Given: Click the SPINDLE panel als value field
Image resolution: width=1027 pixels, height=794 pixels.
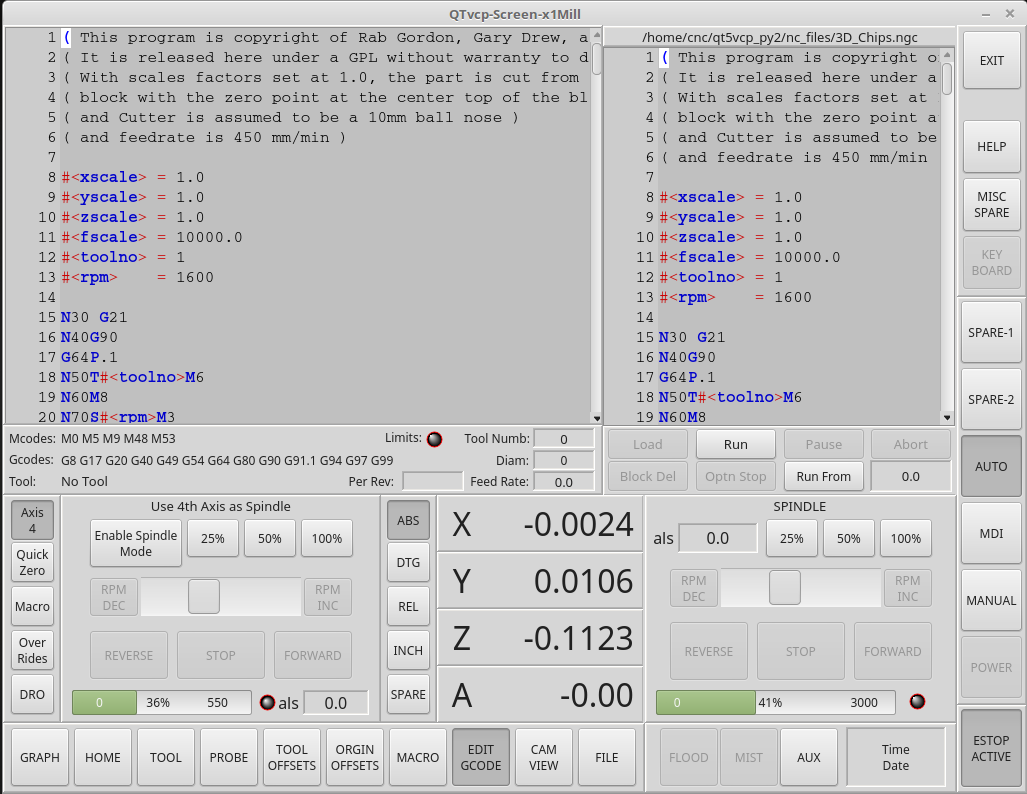Looking at the screenshot, I should pyautogui.click(x=718, y=539).
